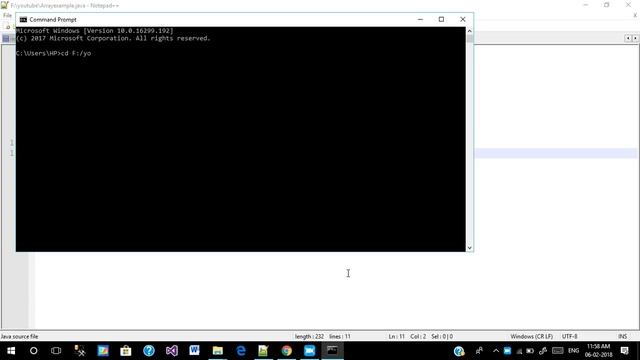Click the ENG language indicator
The image size is (640, 360).
573,351
